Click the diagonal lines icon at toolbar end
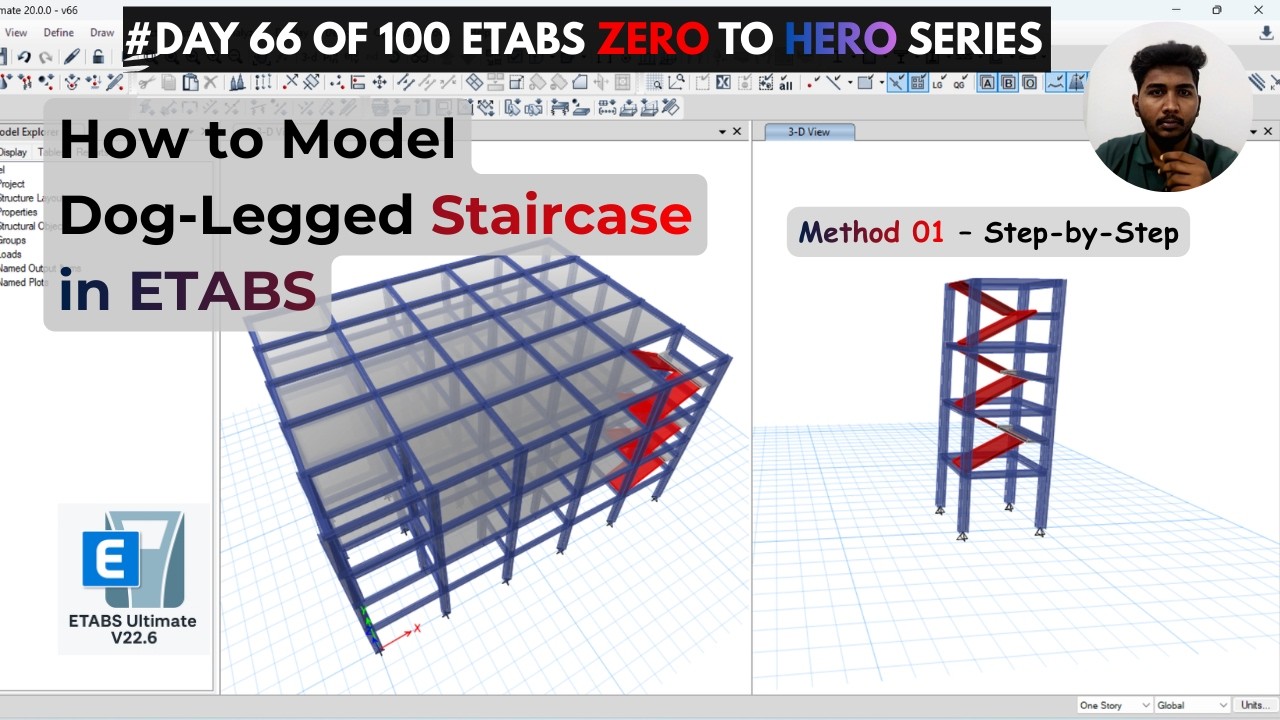Viewport: 1280px width, 720px height. pos(1257,82)
